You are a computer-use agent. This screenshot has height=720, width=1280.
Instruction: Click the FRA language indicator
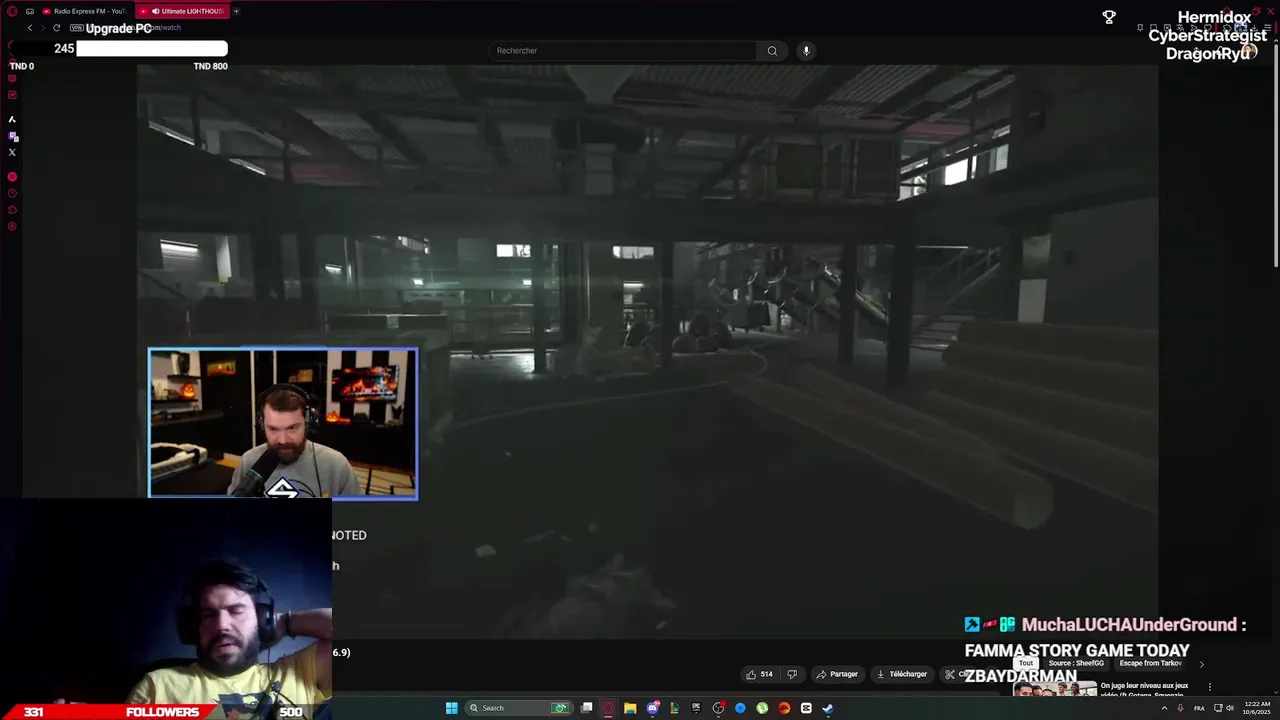tap(1199, 708)
